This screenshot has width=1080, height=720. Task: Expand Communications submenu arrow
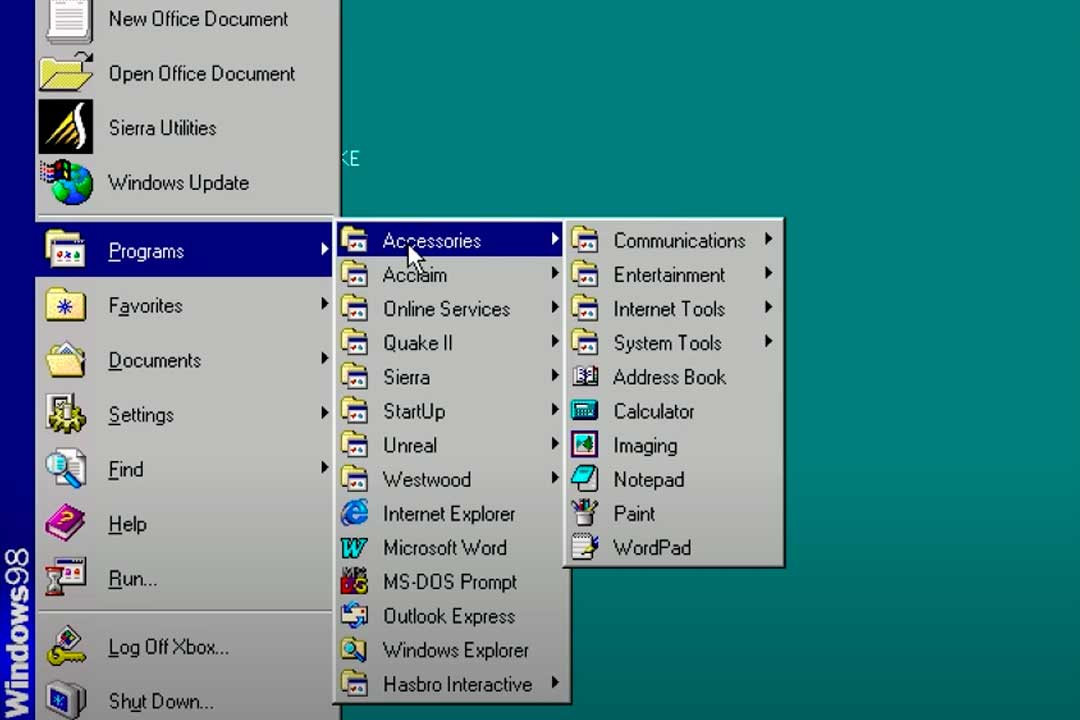point(768,239)
